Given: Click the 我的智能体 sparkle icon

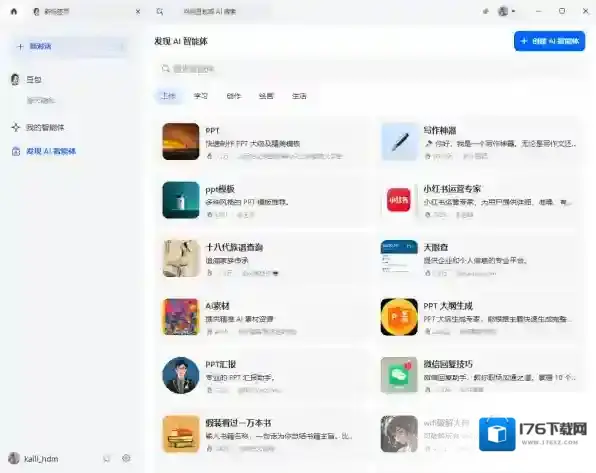Looking at the screenshot, I should coord(16,127).
